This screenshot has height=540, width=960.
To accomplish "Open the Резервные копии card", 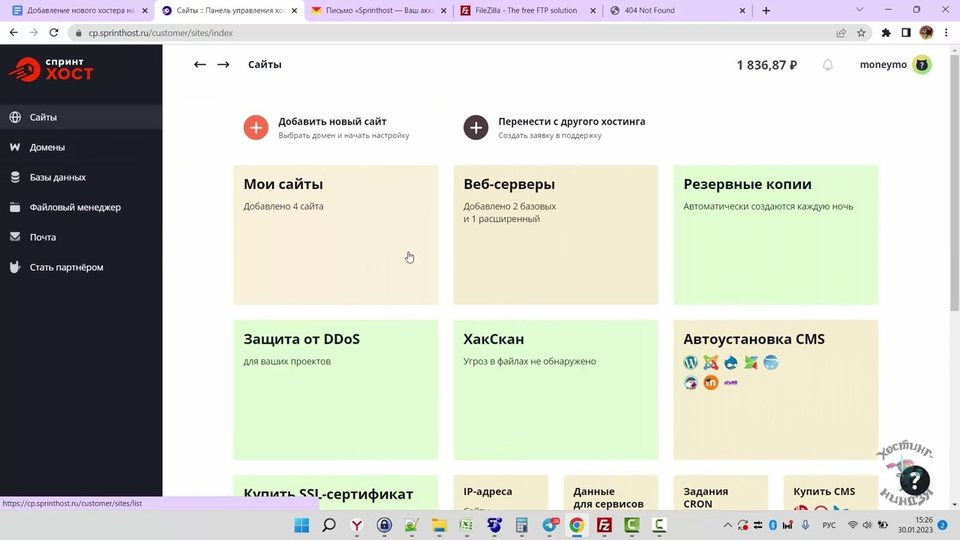I will pyautogui.click(x=776, y=234).
